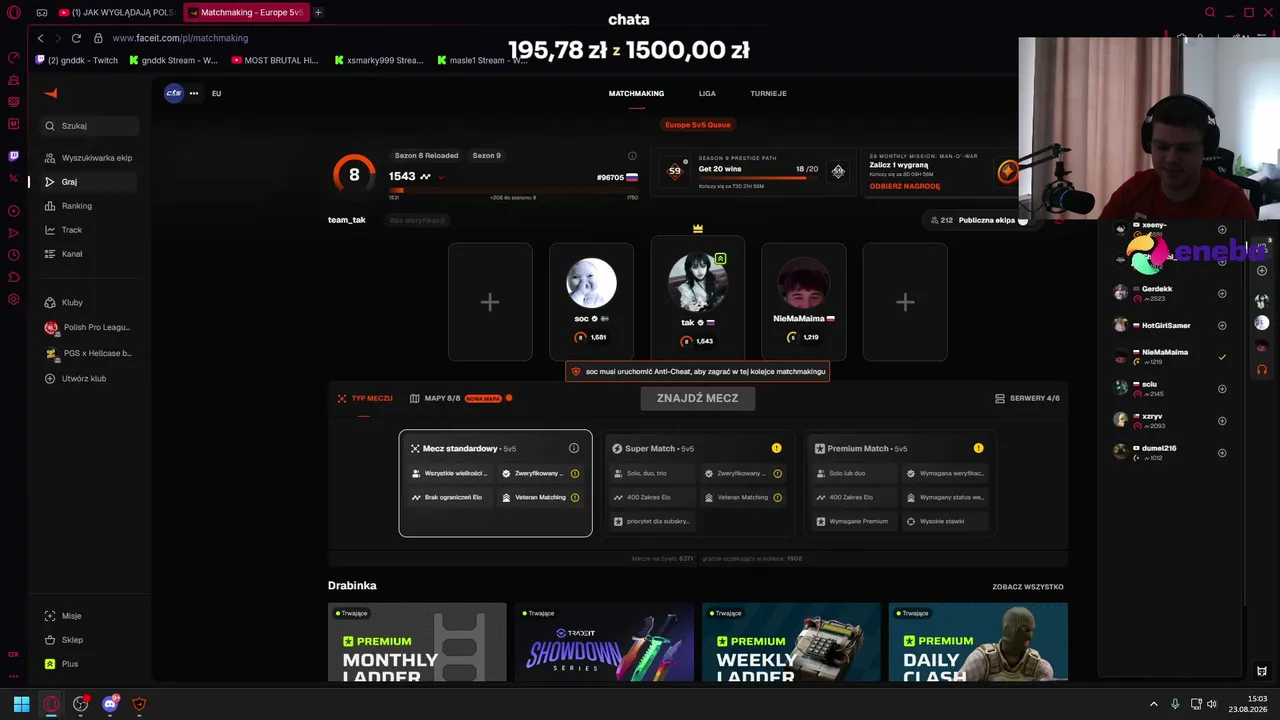Open the three-dot menu beside game icon
The image size is (1280, 720).
[194, 93]
